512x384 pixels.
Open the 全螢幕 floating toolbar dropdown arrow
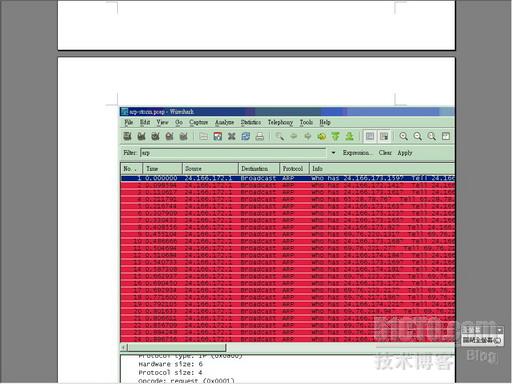click(499, 330)
